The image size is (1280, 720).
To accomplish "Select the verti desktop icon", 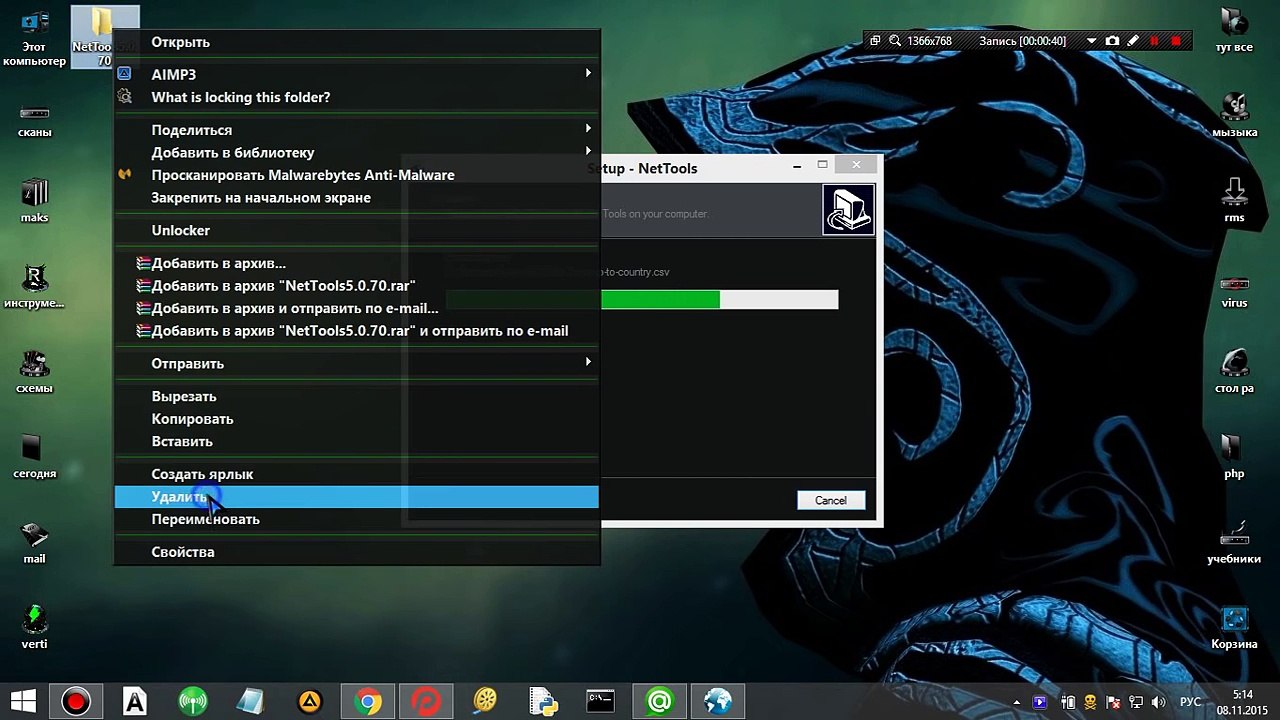I will [34, 628].
